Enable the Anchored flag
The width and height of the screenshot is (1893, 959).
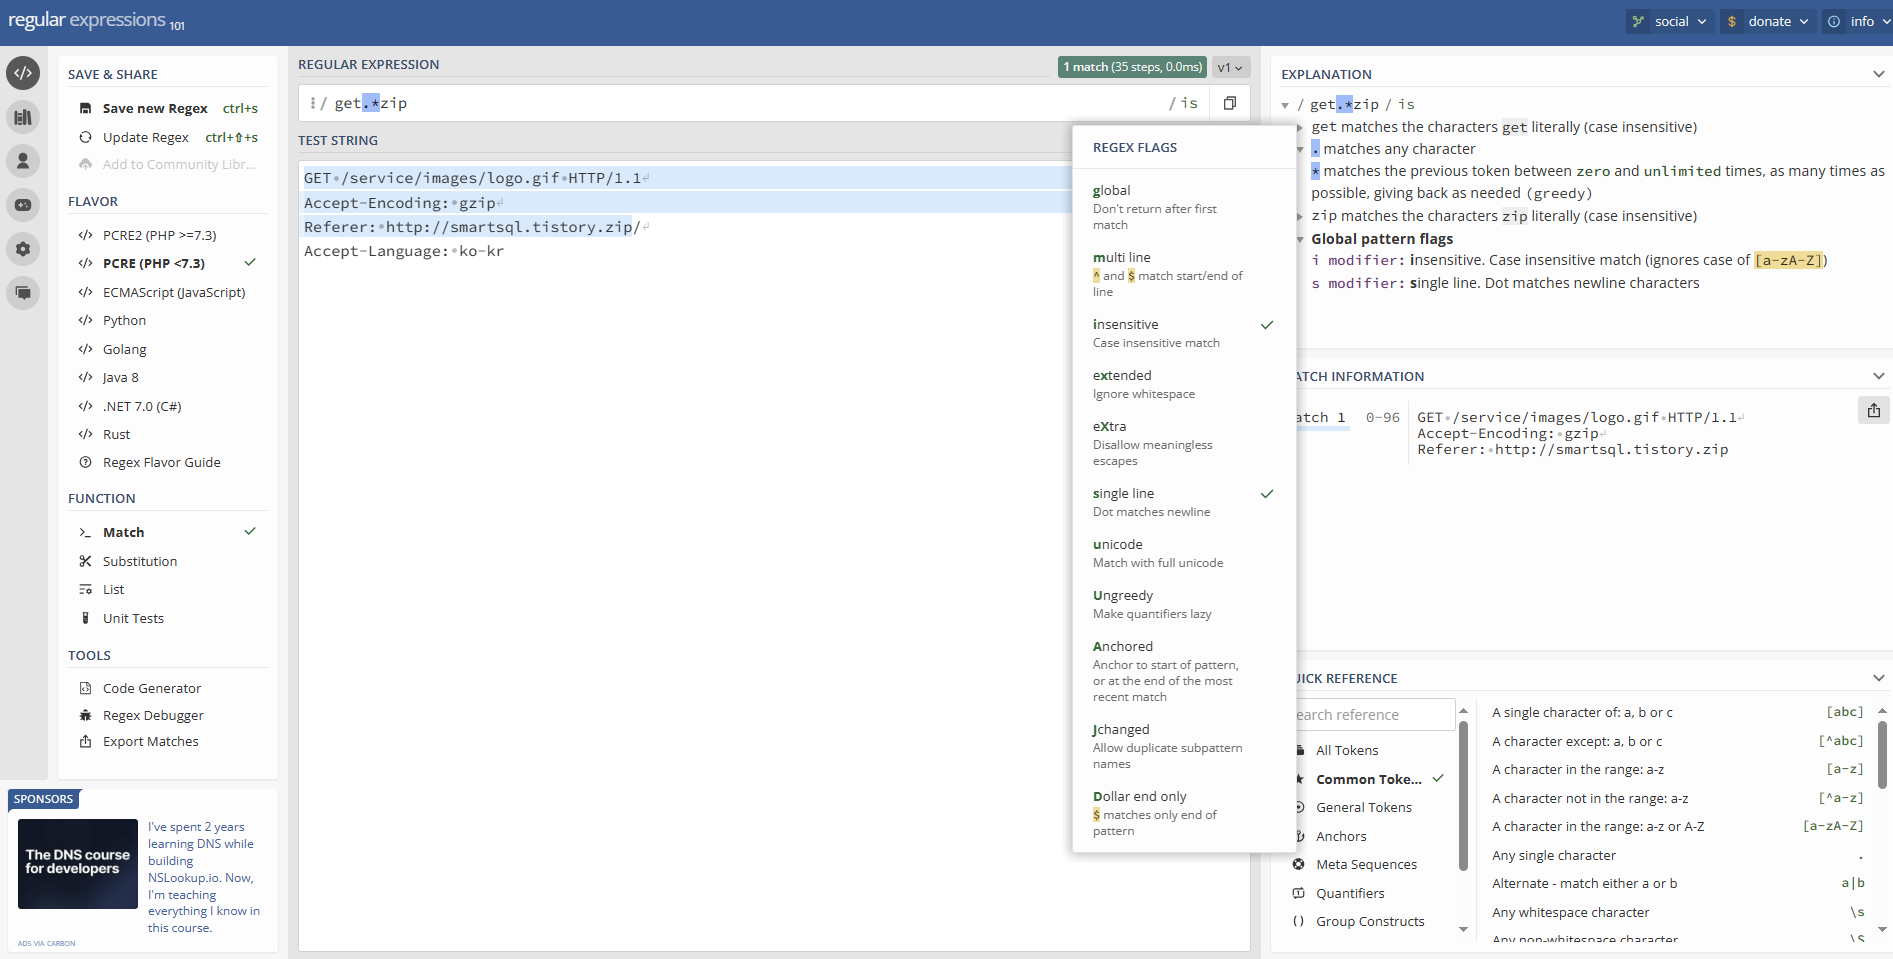point(1183,671)
